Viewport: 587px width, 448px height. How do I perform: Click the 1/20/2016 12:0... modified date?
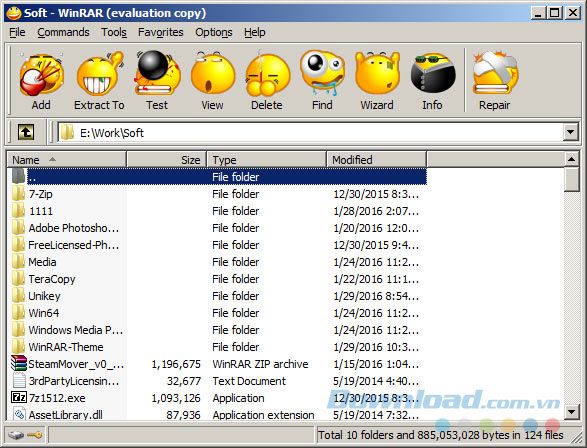(376, 228)
